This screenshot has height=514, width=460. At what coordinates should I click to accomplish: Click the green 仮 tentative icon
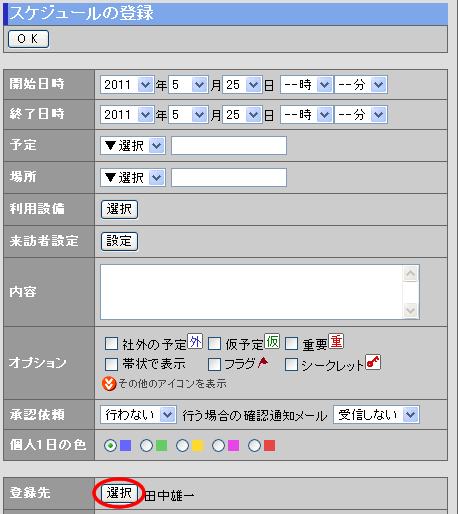point(272,341)
